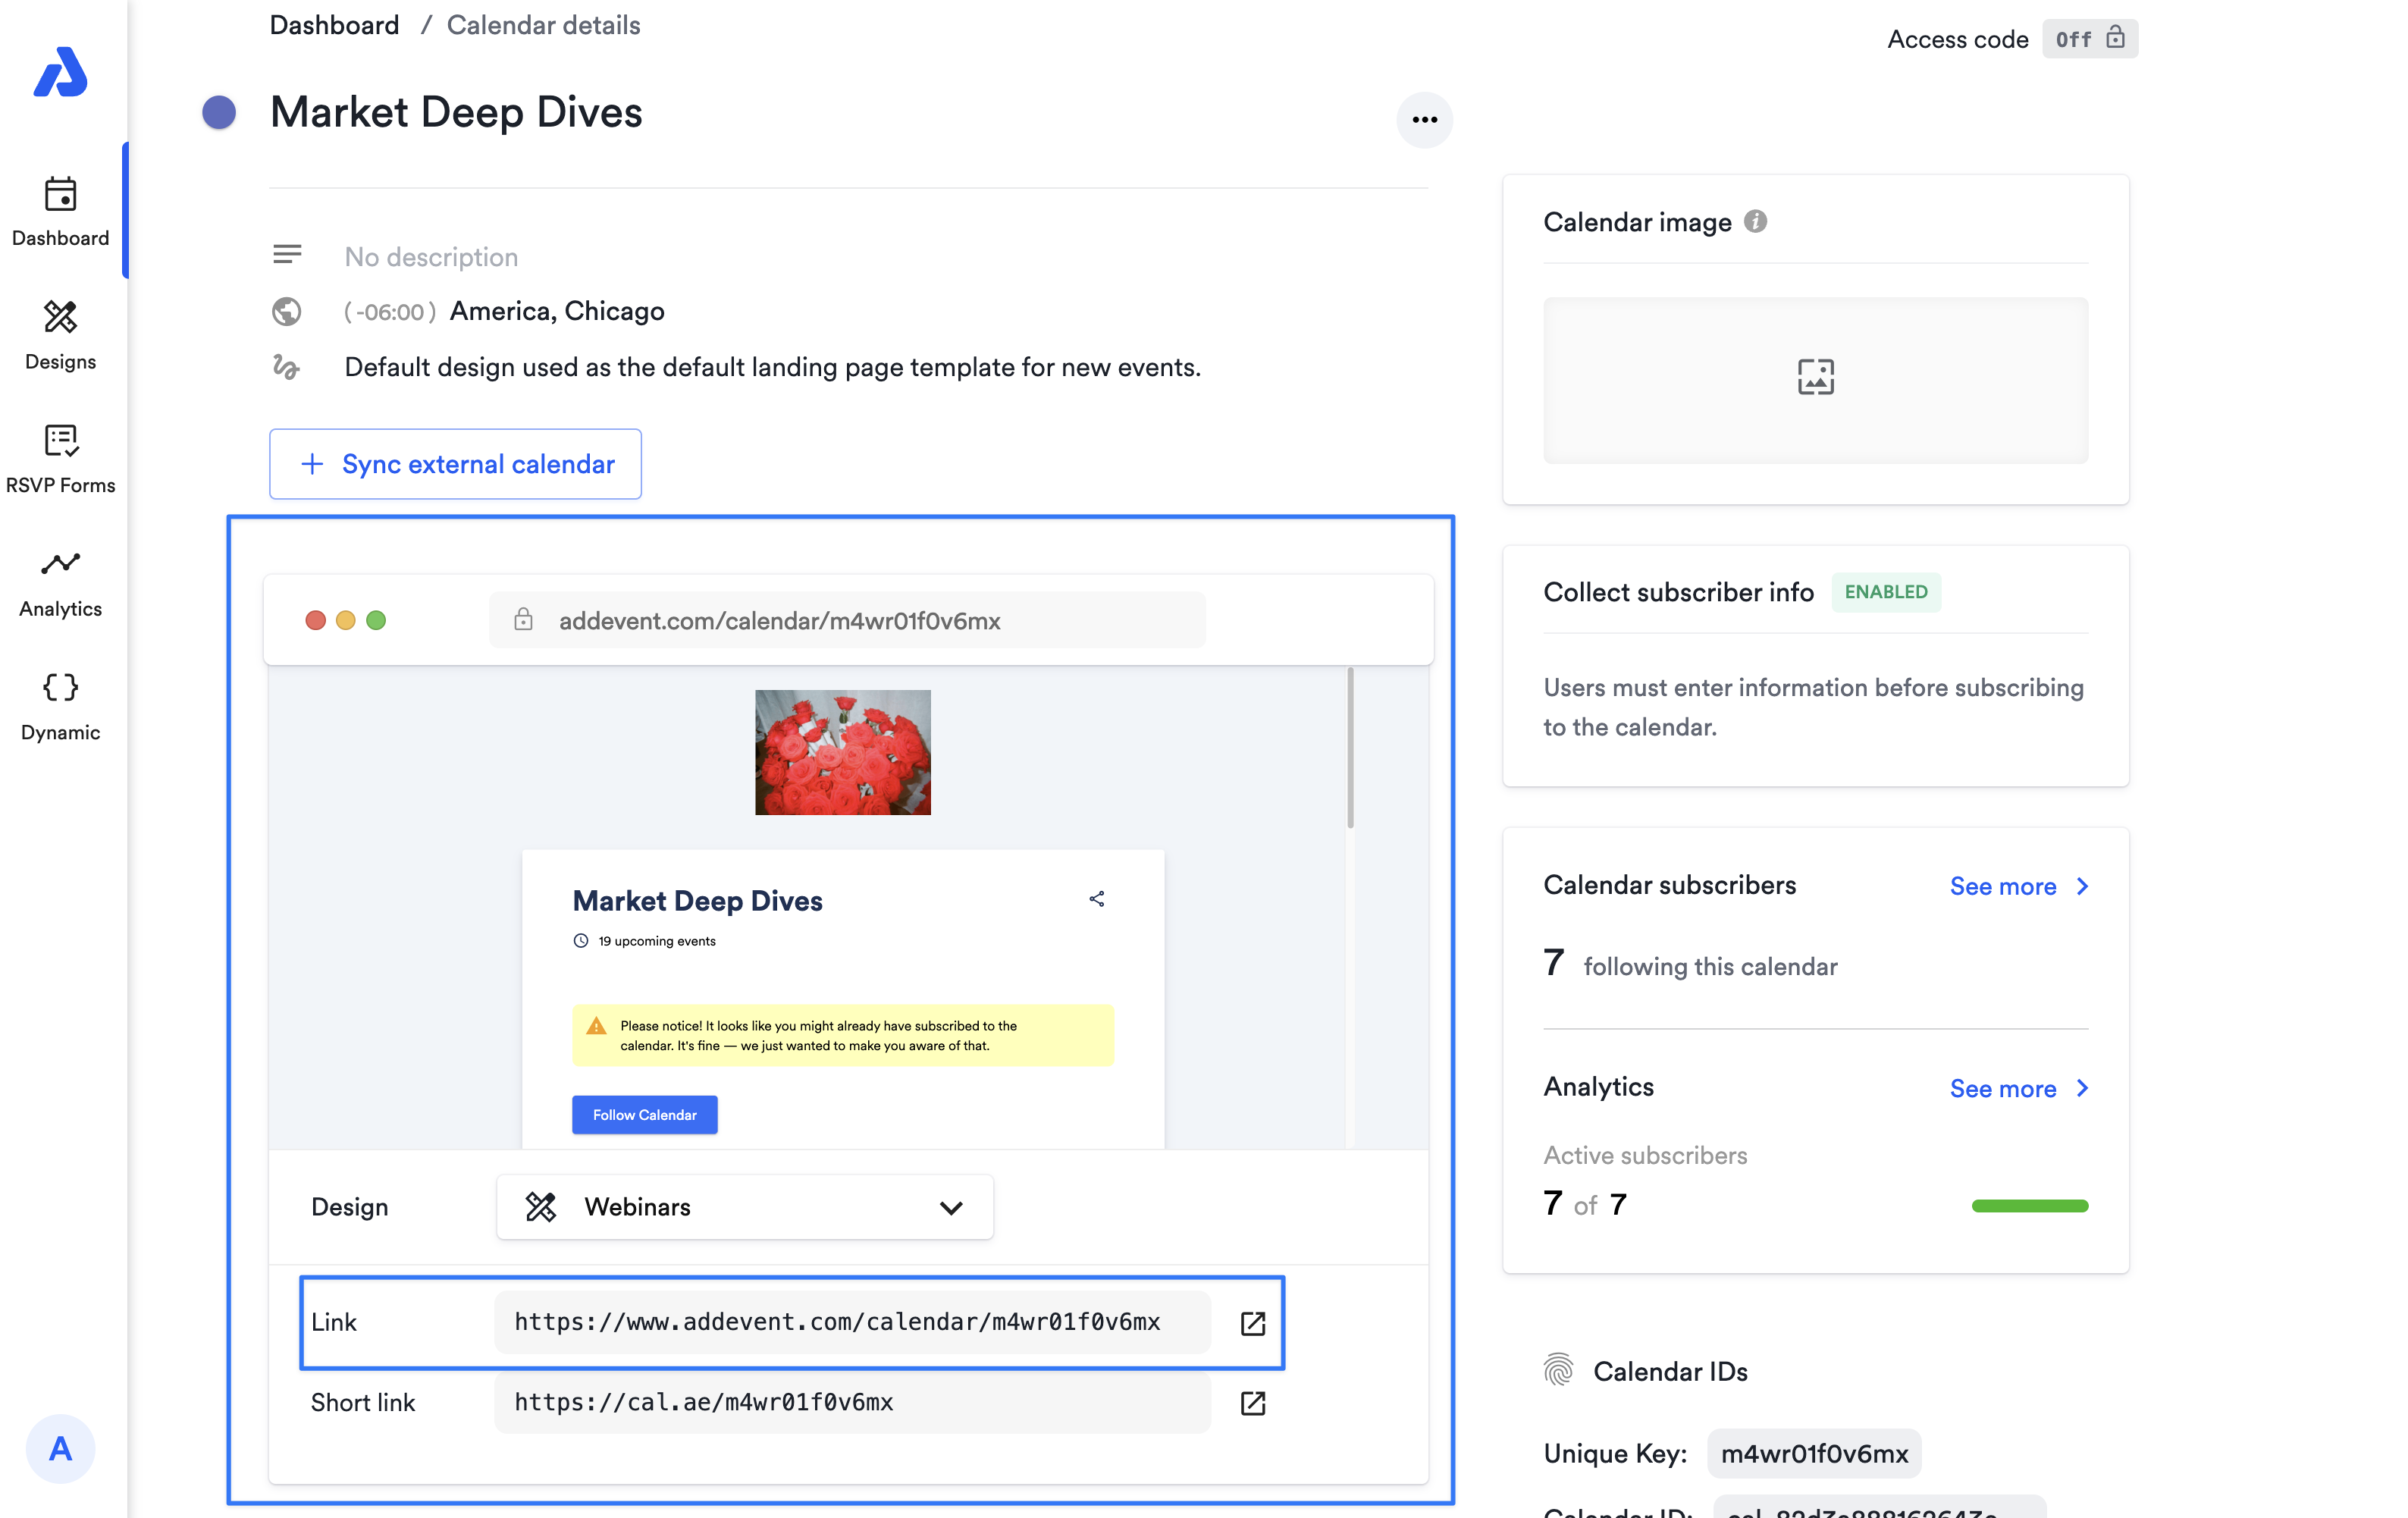
Task: Click the AddEvent logo
Action: 60,72
